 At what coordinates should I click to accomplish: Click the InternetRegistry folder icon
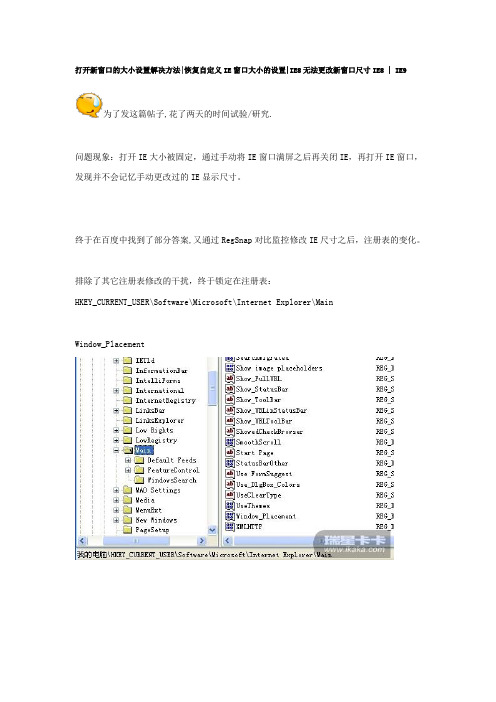tap(128, 400)
